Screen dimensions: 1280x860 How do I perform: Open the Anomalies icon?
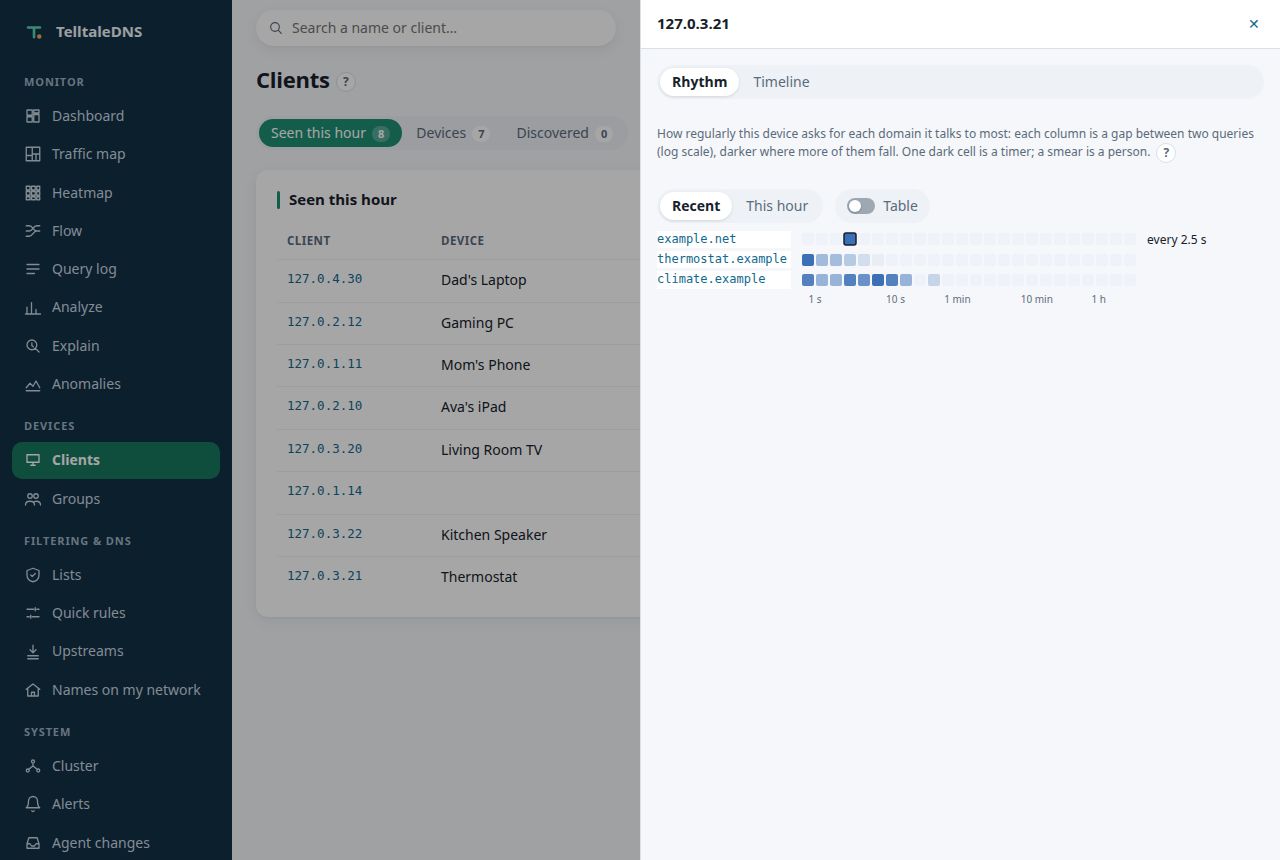point(33,384)
